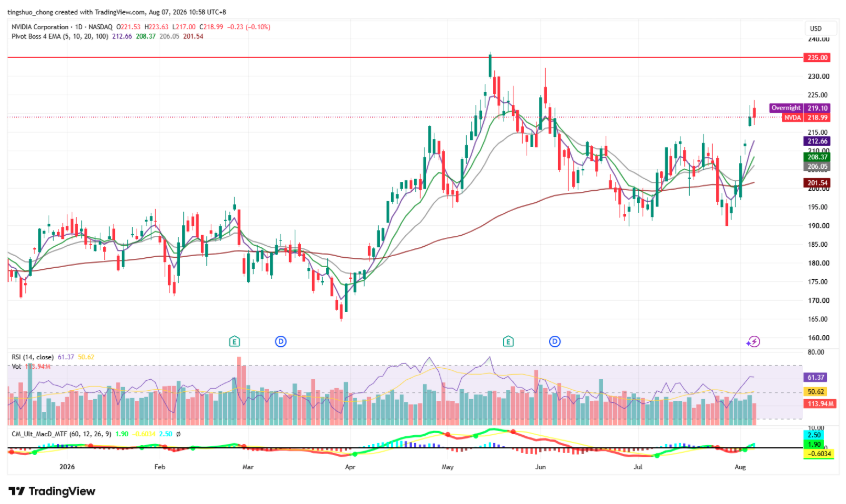Click the 185.00 price scale label
The width and height of the screenshot is (846, 504).
(818, 244)
